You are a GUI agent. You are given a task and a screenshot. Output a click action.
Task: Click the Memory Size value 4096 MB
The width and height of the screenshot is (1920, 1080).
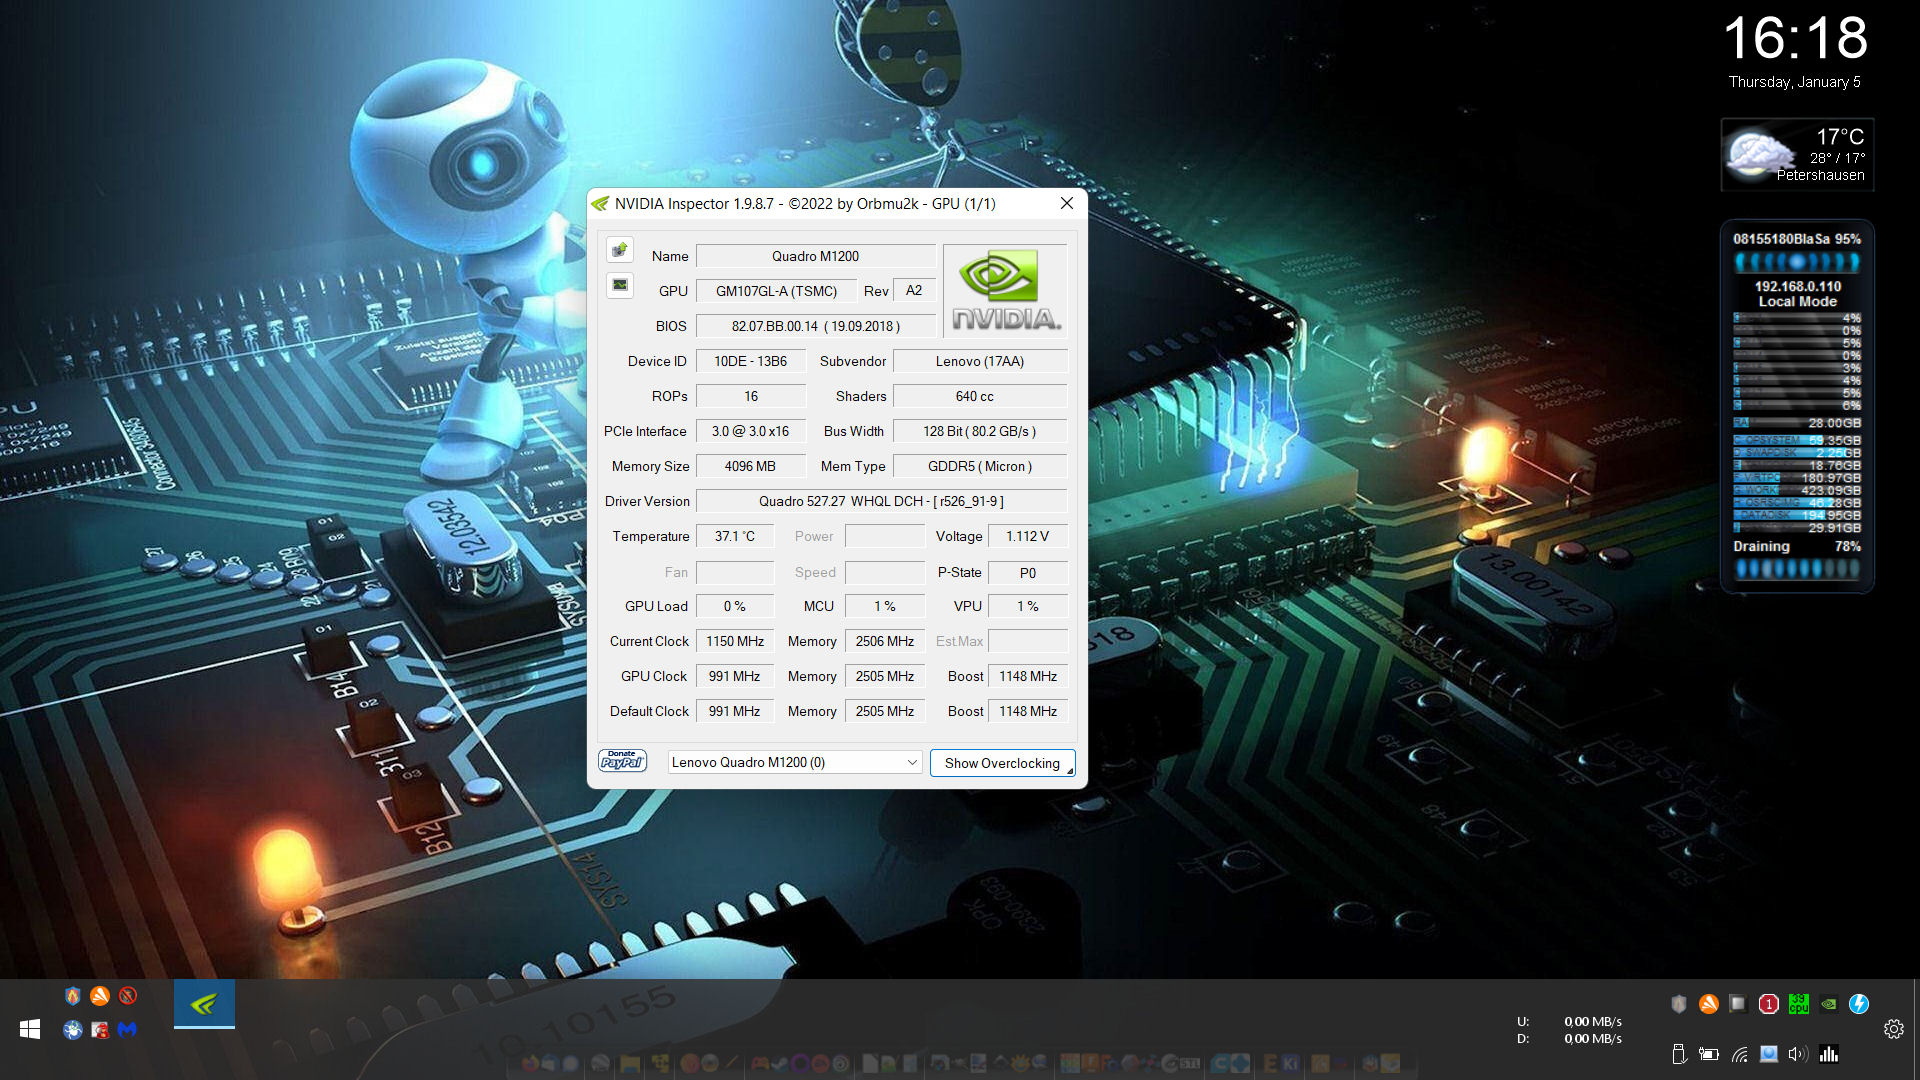750,466
